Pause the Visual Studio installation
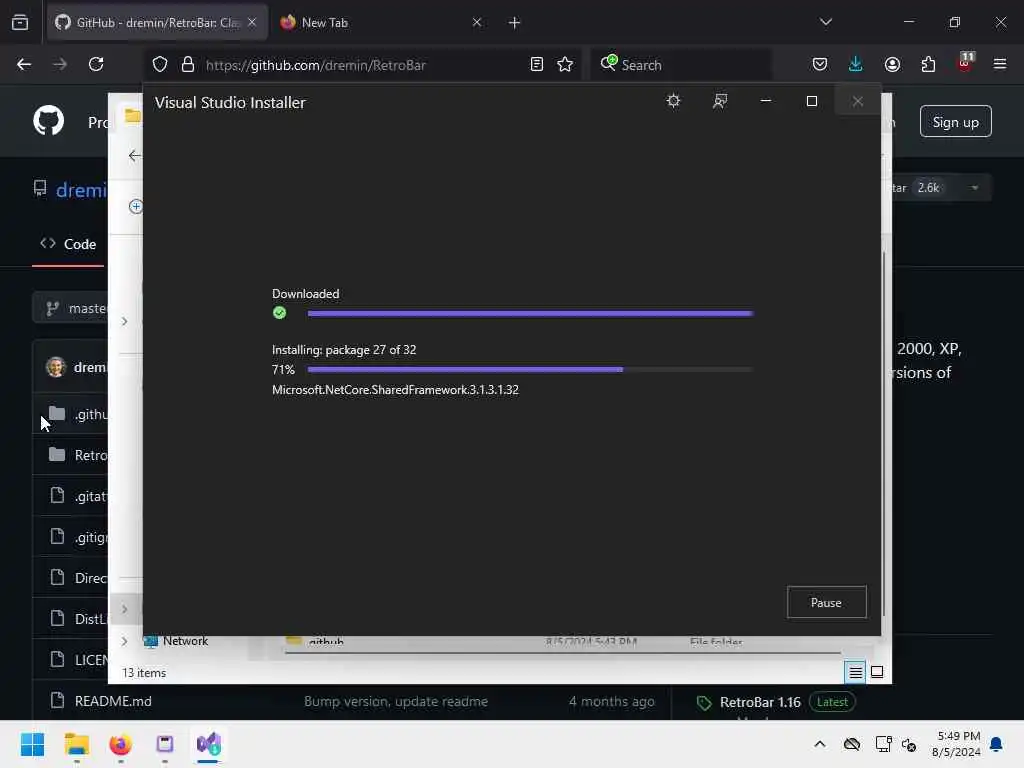The image size is (1024, 768). click(x=826, y=602)
